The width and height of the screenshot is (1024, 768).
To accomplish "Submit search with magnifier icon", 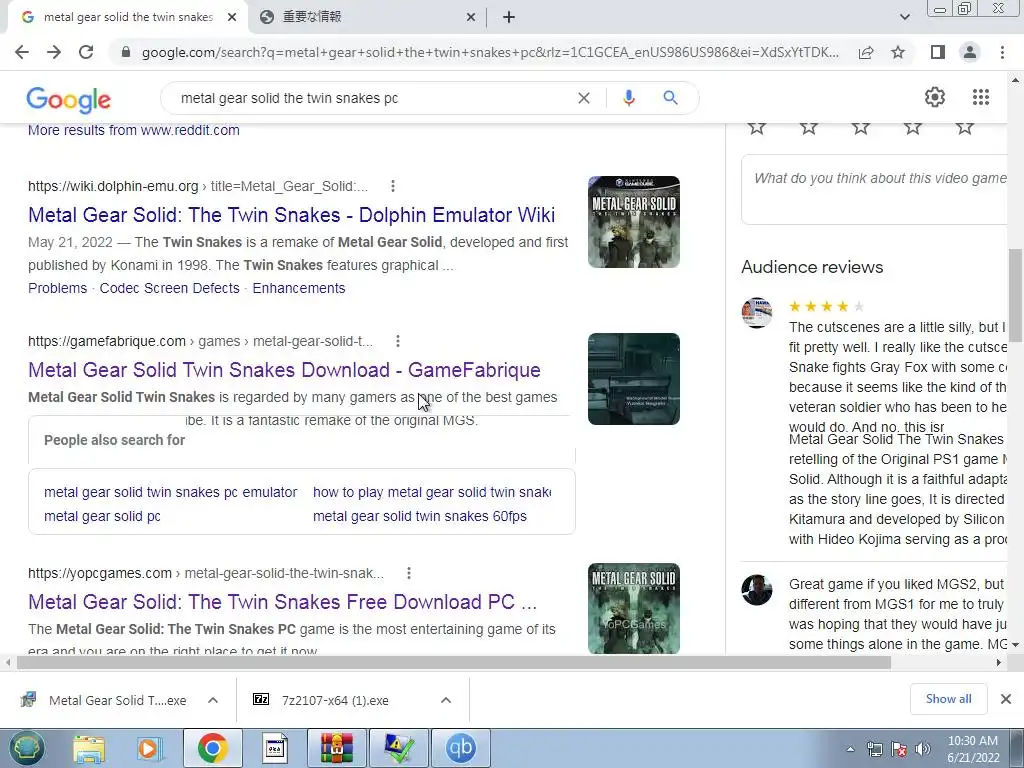I will click(670, 98).
